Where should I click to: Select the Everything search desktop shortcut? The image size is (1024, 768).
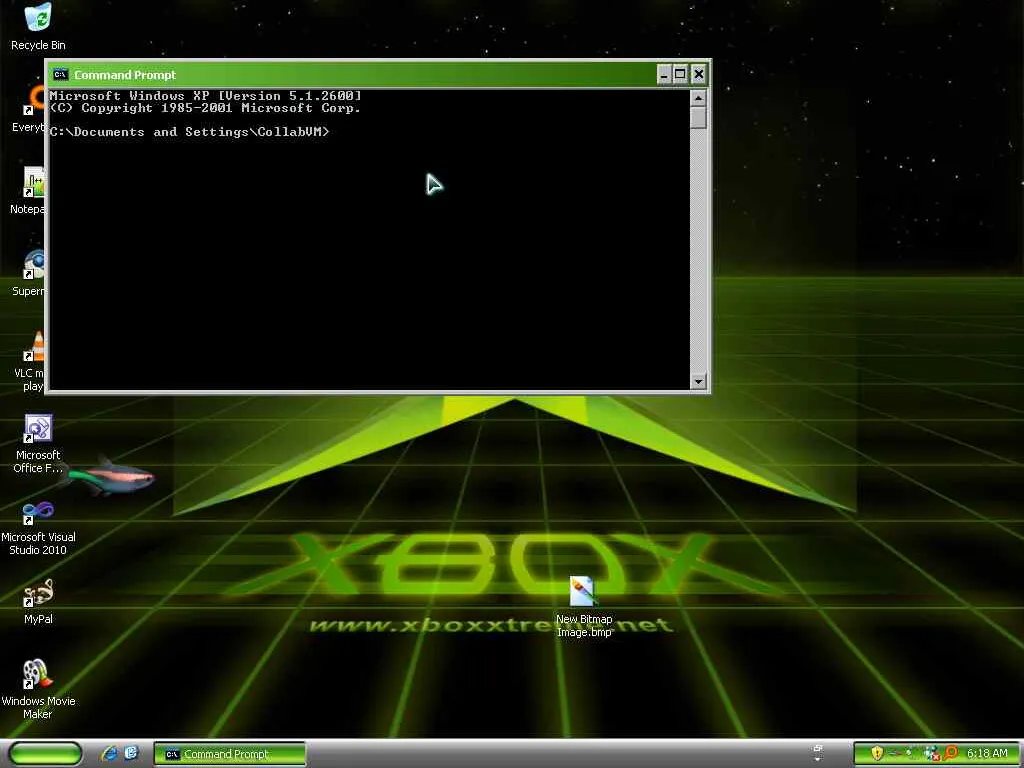tap(29, 108)
